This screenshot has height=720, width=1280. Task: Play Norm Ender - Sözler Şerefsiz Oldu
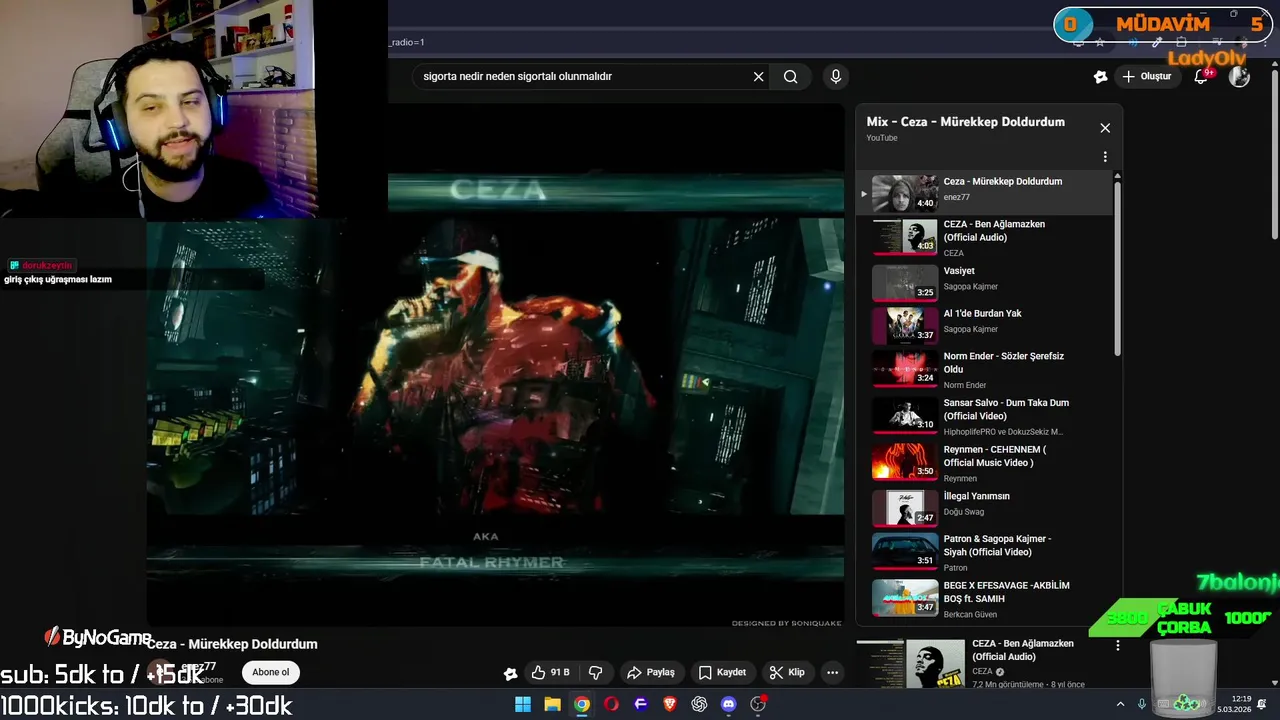[985, 369]
